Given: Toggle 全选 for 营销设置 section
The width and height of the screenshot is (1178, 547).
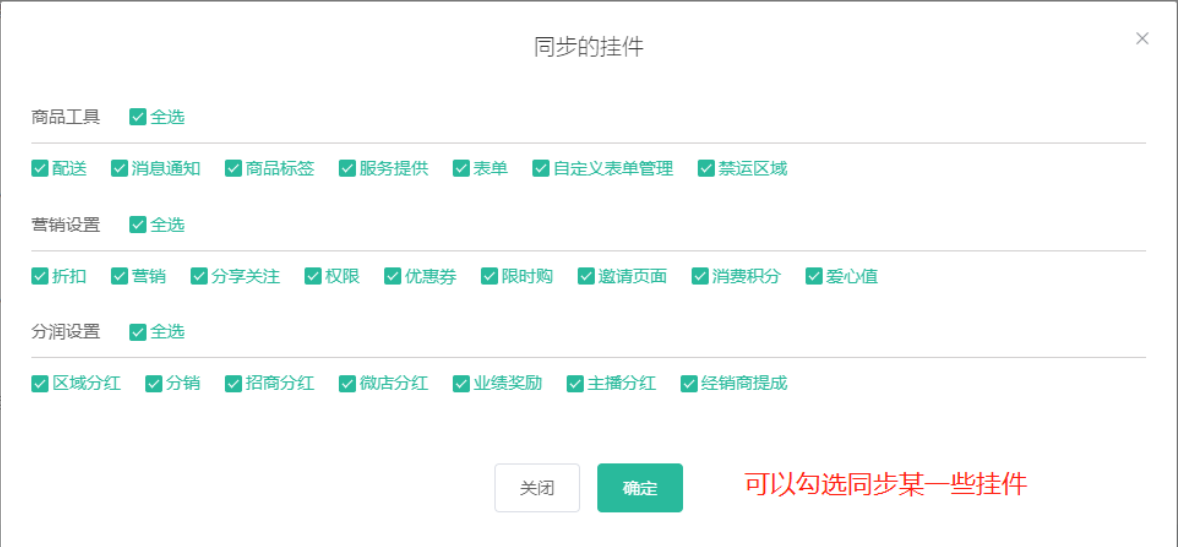Looking at the screenshot, I should (x=138, y=225).
